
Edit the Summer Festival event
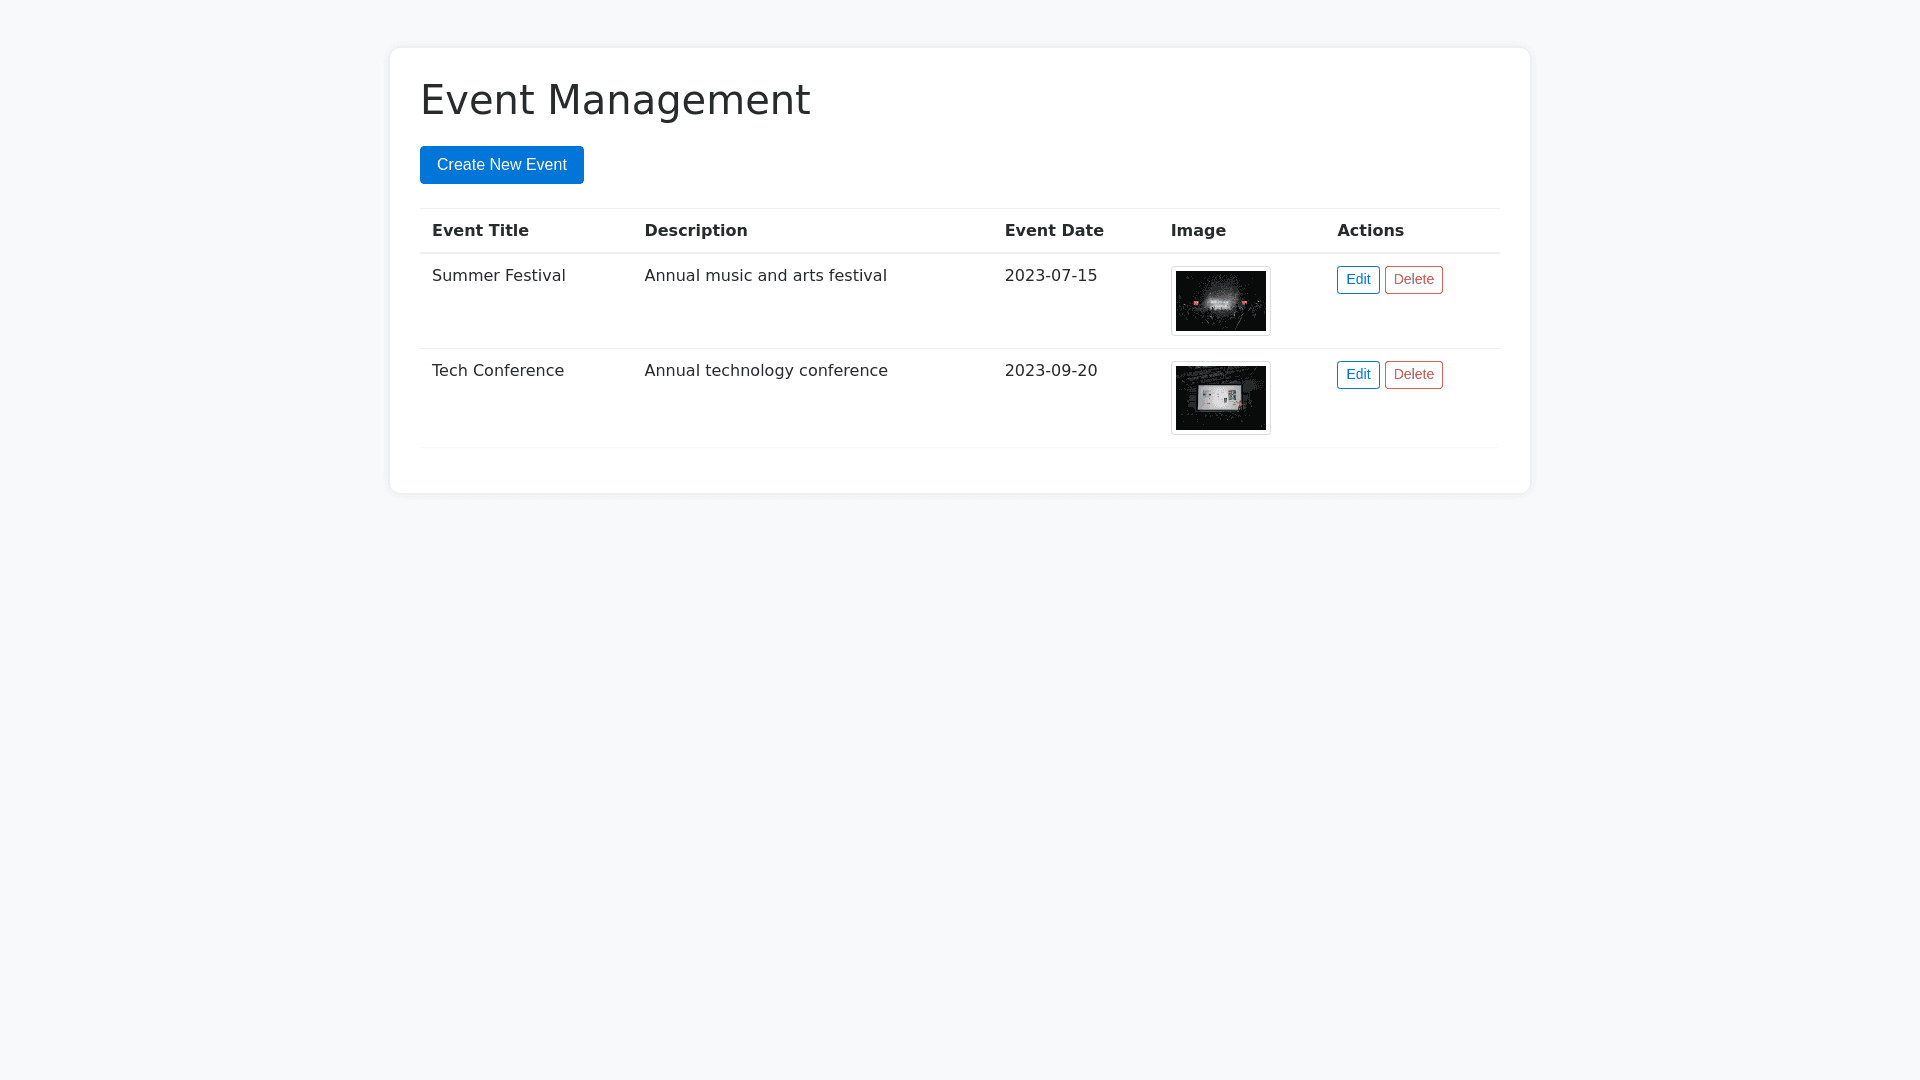tap(1357, 280)
